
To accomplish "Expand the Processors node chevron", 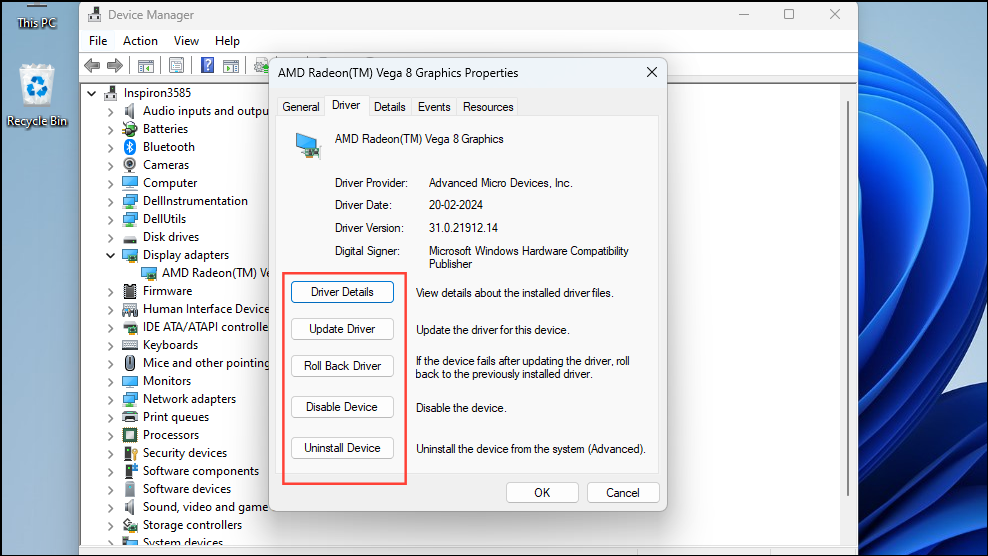I will pyautogui.click(x=110, y=436).
